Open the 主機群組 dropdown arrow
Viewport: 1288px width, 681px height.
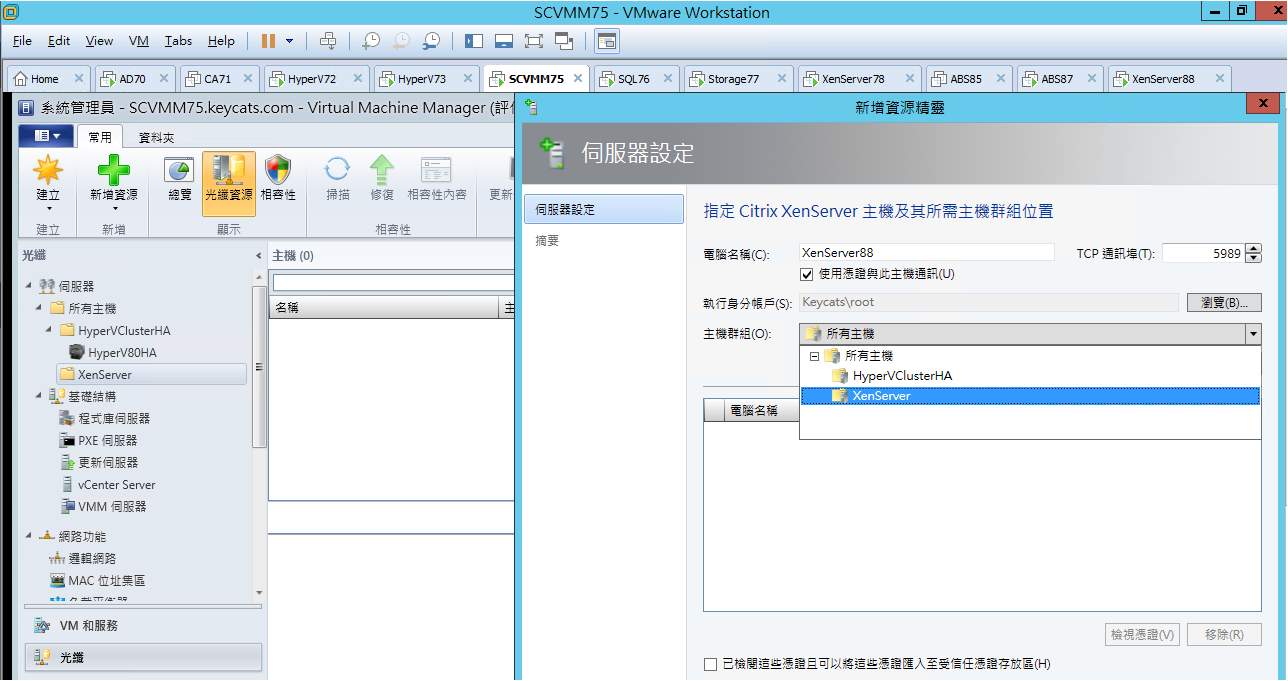pos(1252,334)
